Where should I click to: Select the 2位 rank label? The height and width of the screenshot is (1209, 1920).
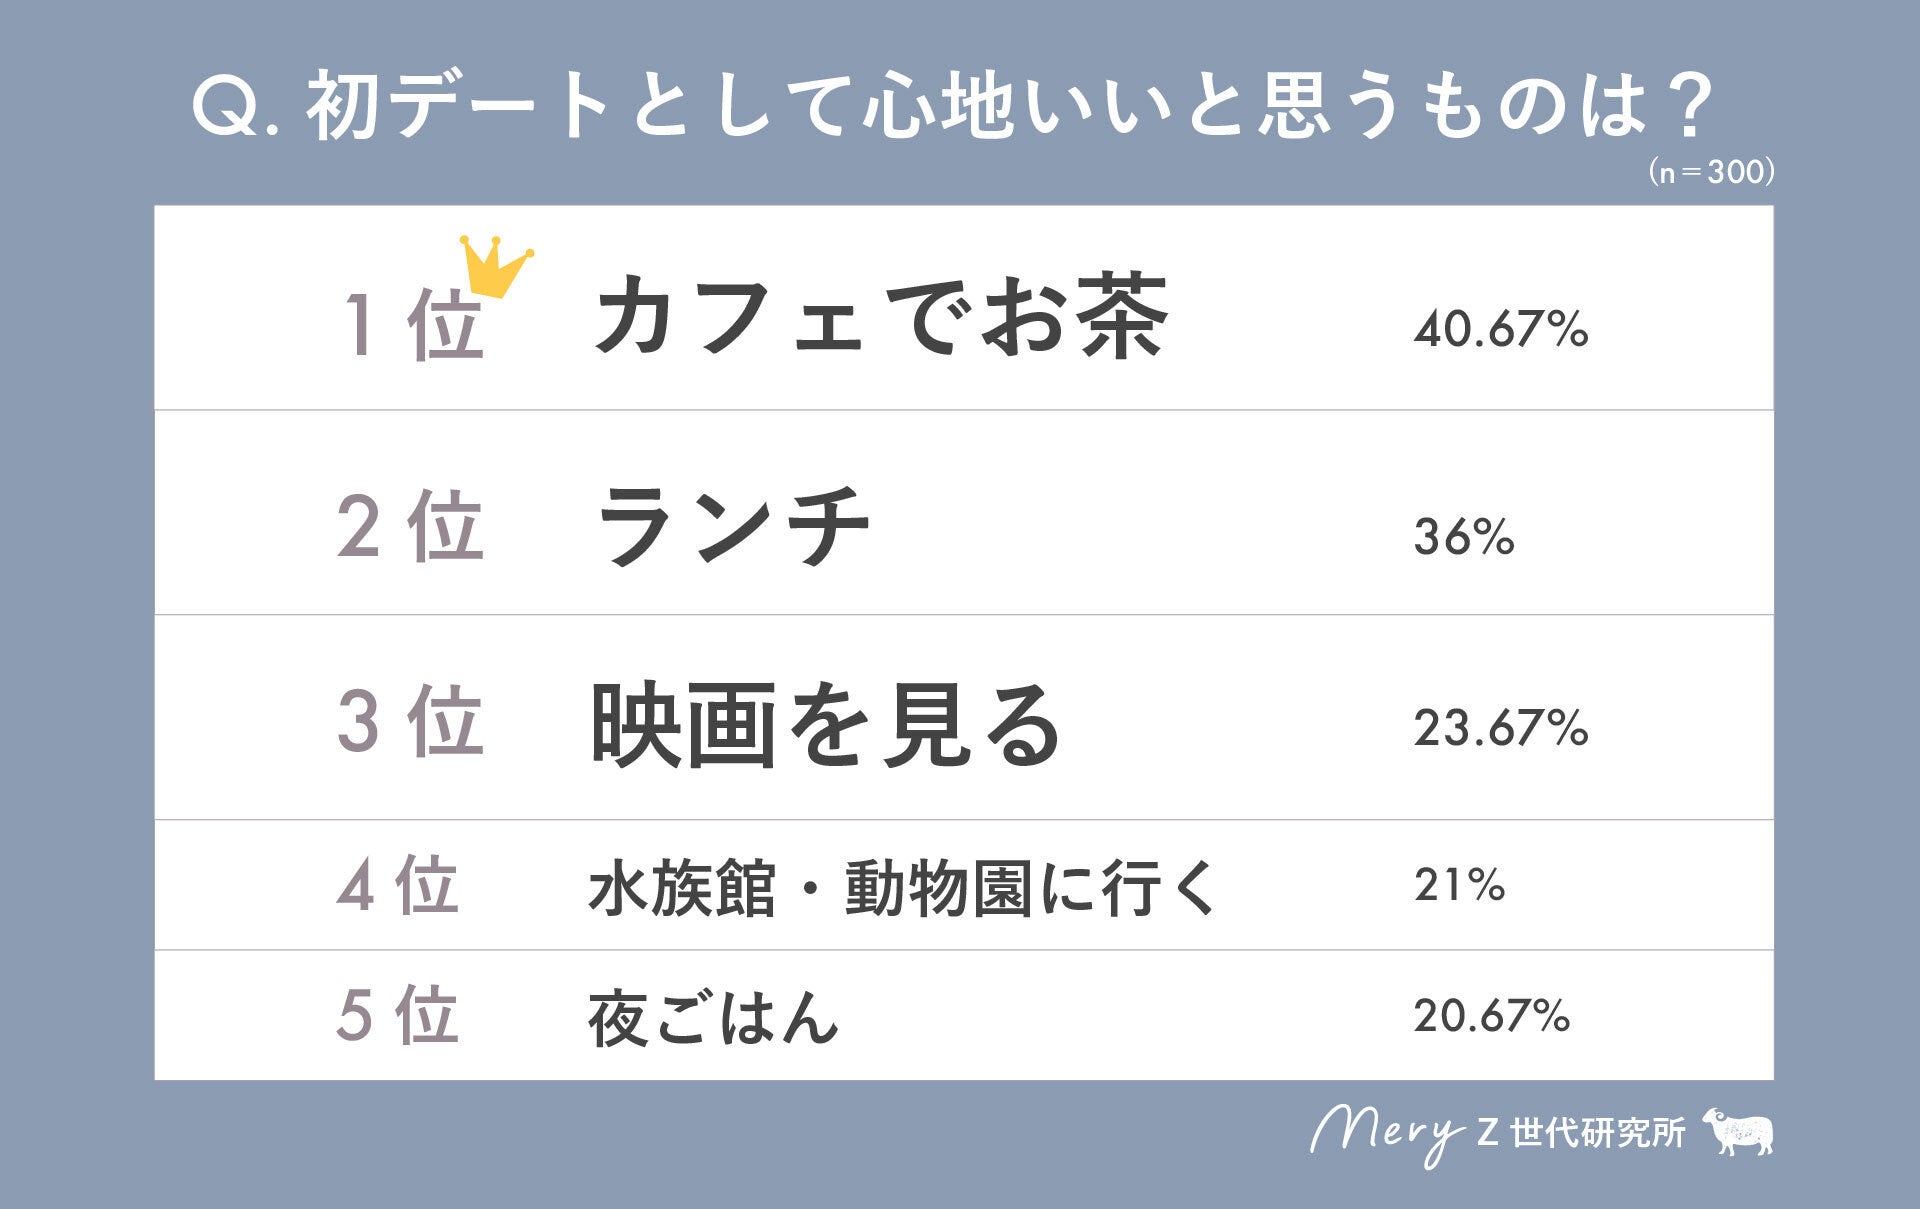(410, 526)
